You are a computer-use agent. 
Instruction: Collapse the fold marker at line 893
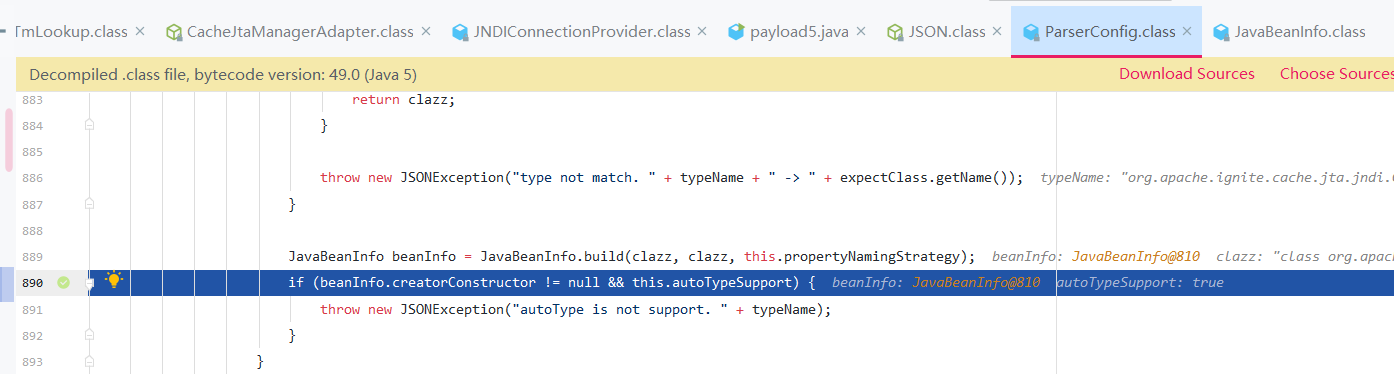89,361
